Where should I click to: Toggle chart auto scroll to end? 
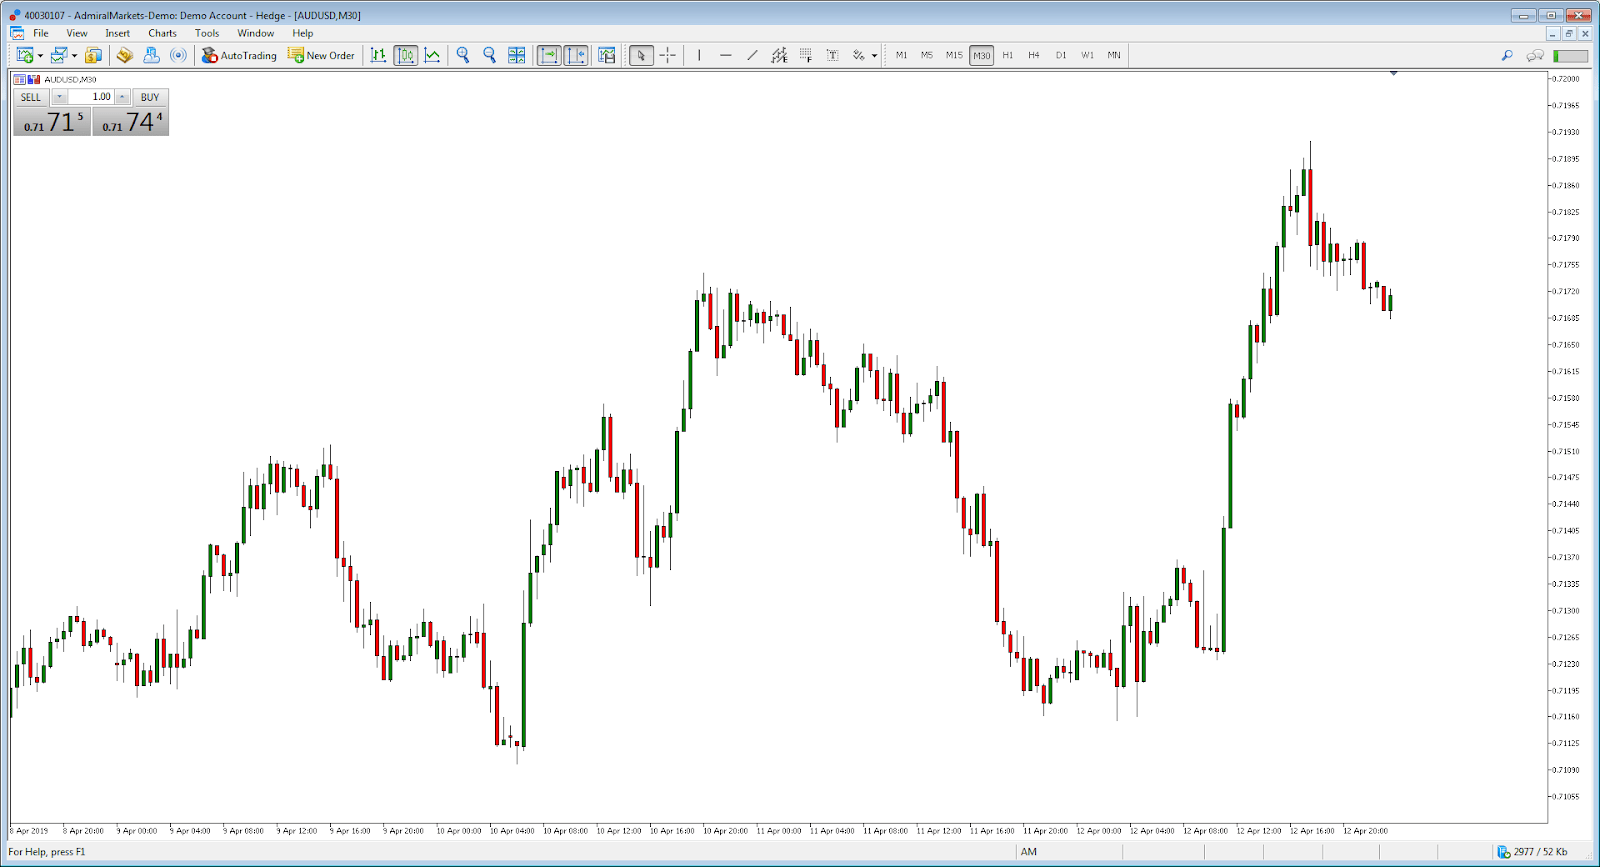[549, 55]
